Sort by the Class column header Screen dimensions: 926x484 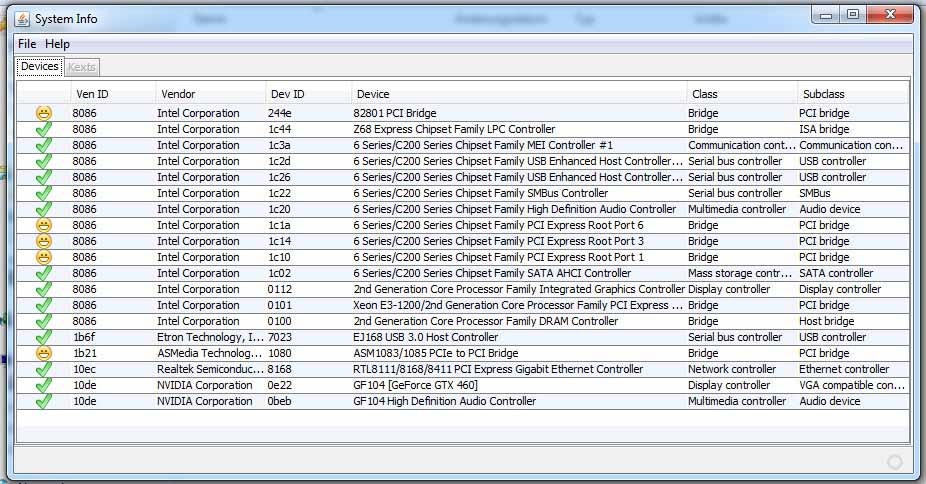[x=742, y=94]
